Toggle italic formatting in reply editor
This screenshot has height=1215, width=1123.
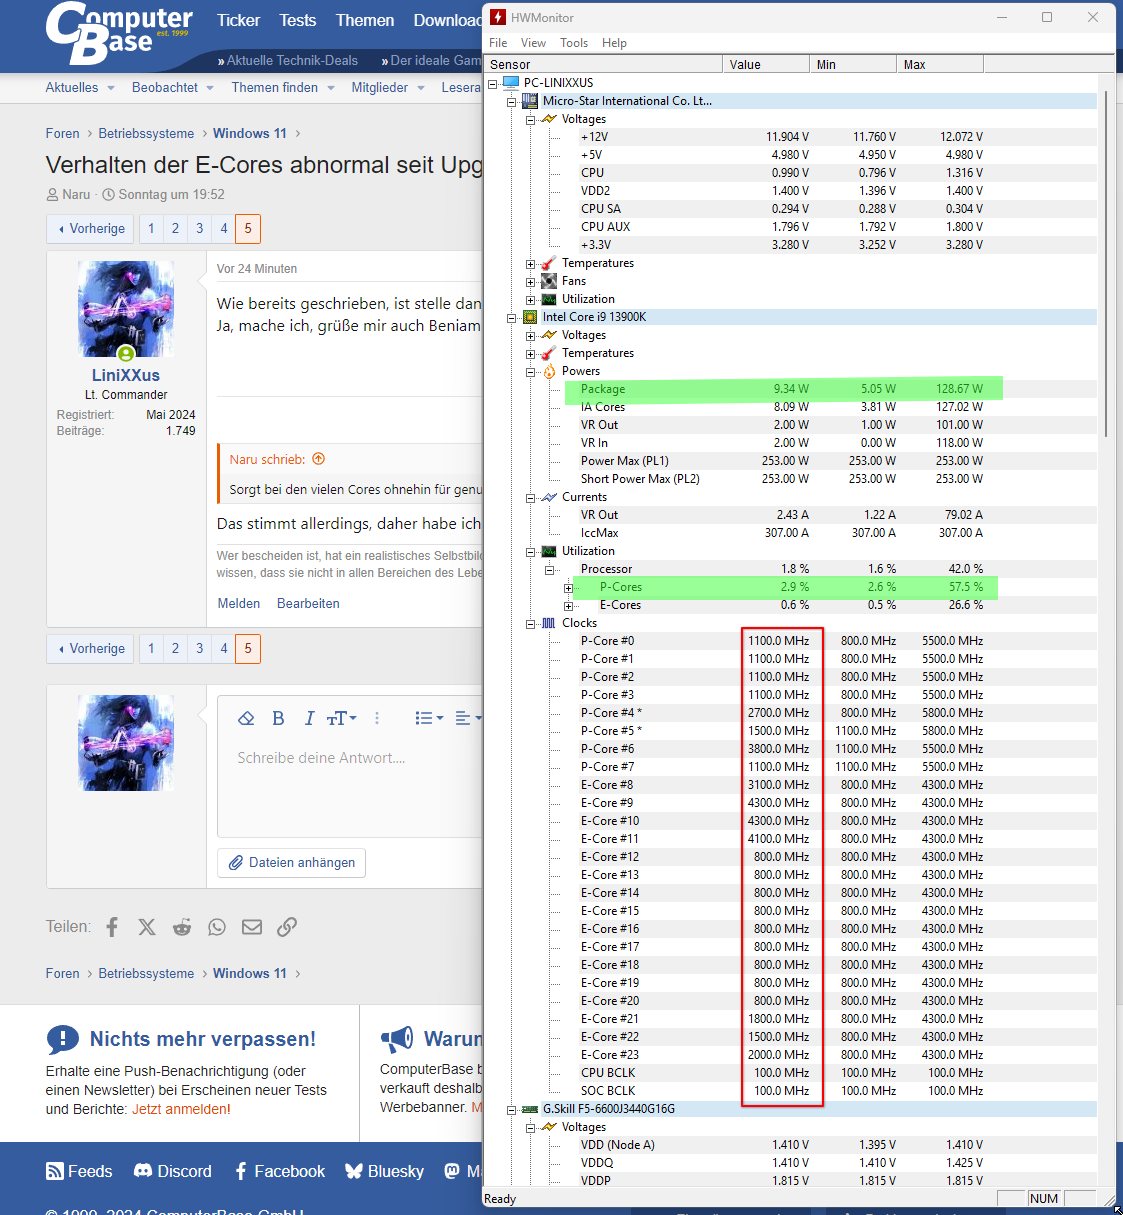(x=309, y=718)
